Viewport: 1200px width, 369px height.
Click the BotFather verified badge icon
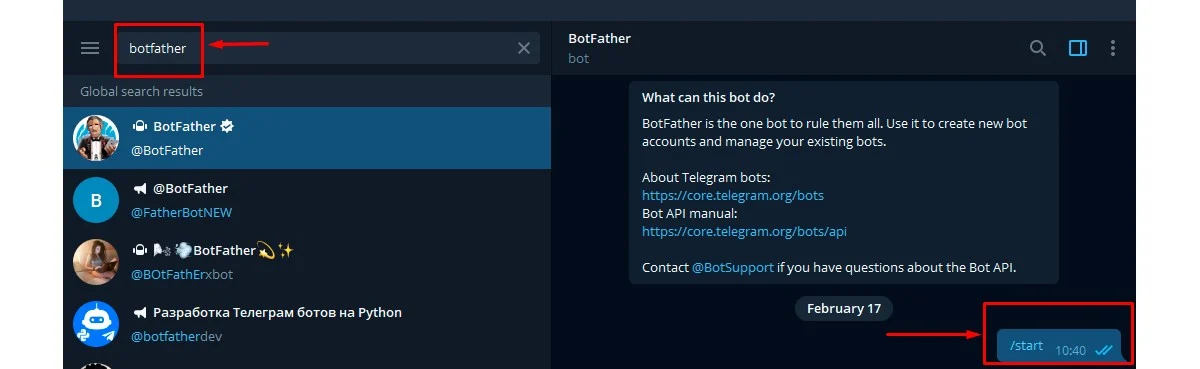tap(228, 127)
